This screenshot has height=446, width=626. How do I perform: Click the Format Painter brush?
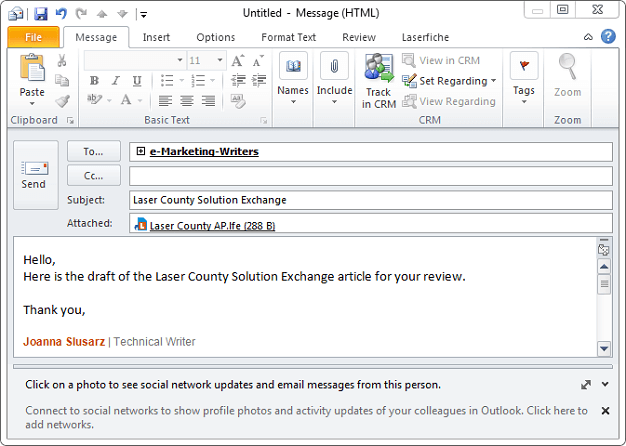pos(62,101)
